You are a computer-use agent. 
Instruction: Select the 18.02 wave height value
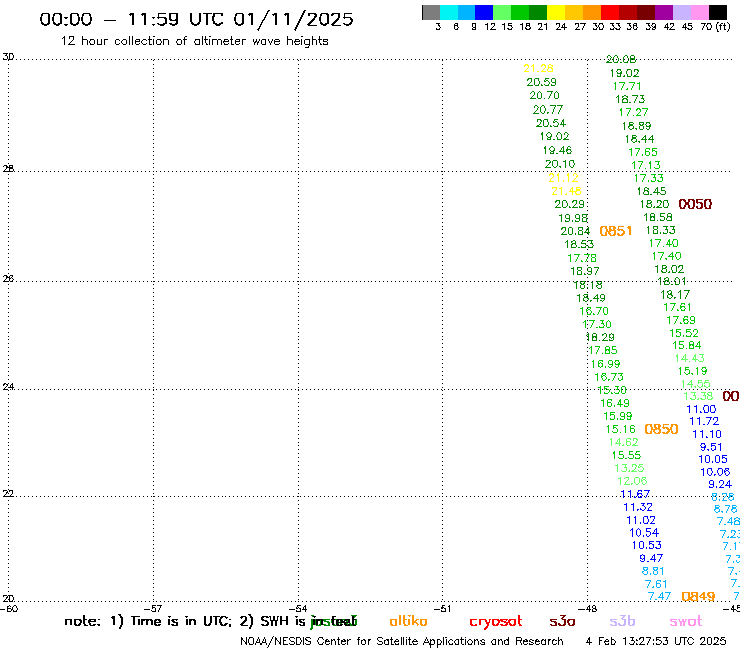[x=669, y=269]
